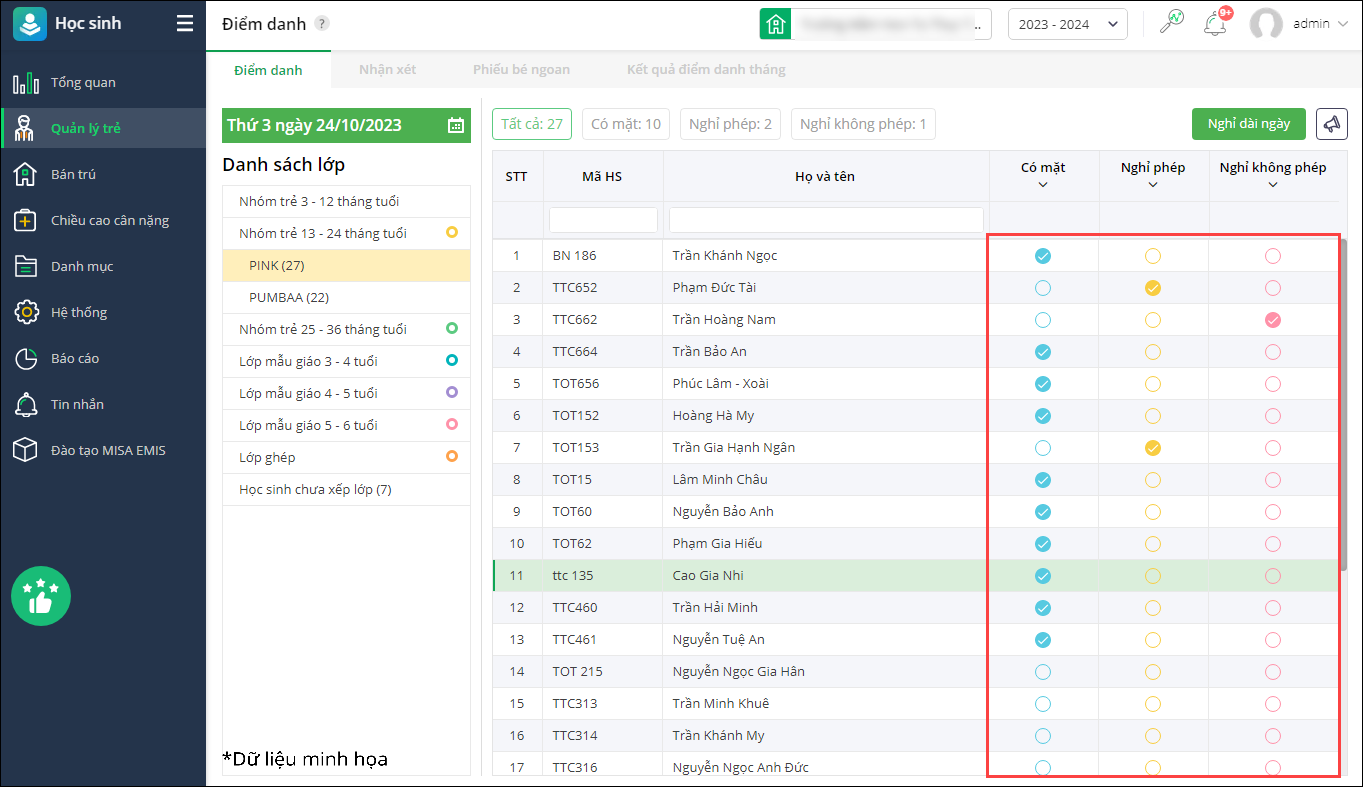
Task: Select Nghỉ không phép for Cao Gia Nhi
Action: pos(1273,576)
